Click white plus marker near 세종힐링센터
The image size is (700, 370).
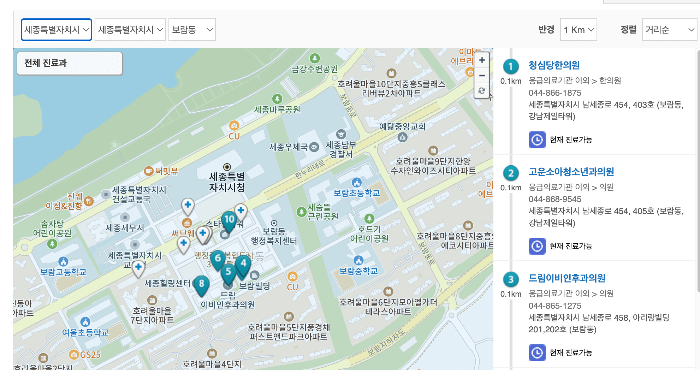click(x=138, y=269)
